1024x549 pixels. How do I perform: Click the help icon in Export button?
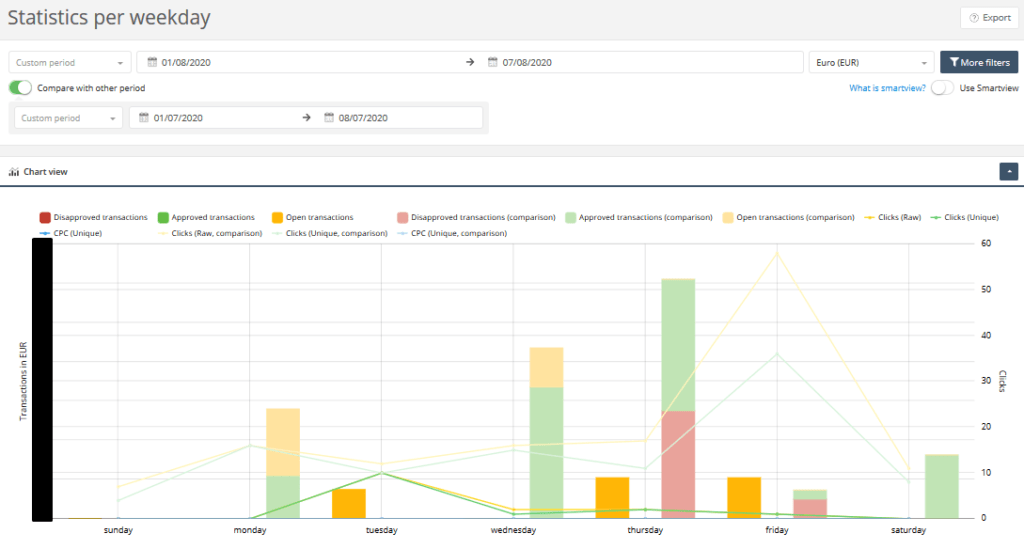[x=974, y=18]
